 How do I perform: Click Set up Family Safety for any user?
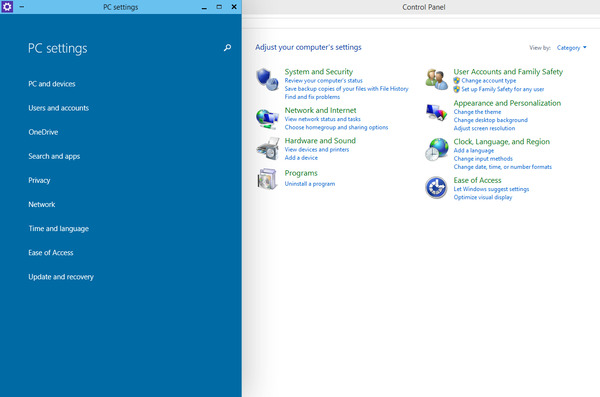pyautogui.click(x=502, y=89)
